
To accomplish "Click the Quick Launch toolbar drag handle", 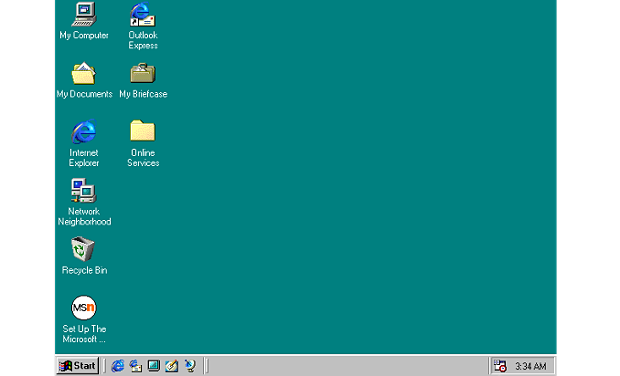I will click(105, 366).
